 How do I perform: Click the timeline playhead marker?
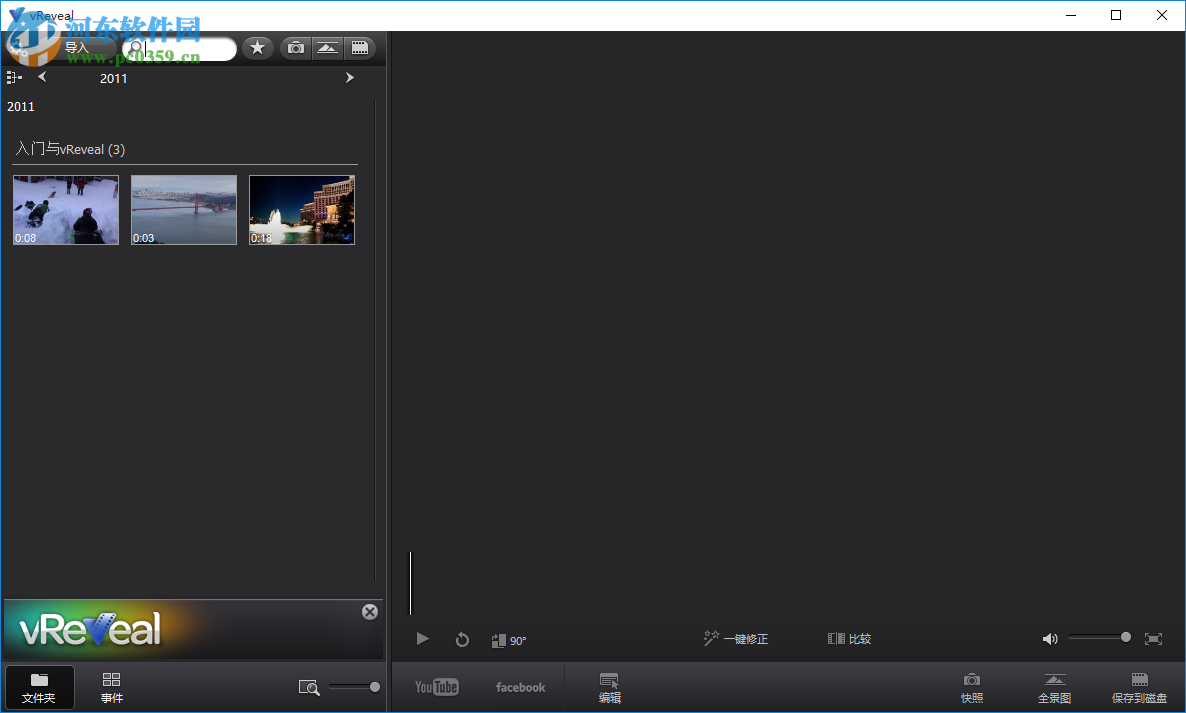coord(411,583)
